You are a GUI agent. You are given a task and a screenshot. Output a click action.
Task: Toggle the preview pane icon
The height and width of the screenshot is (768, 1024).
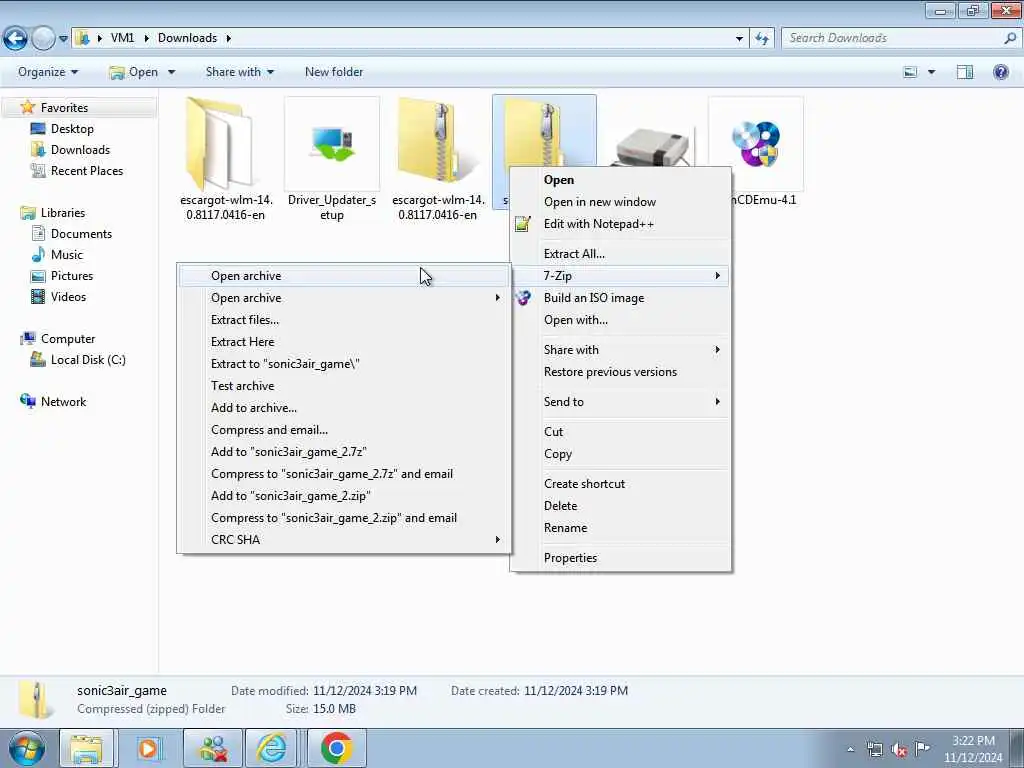(965, 72)
